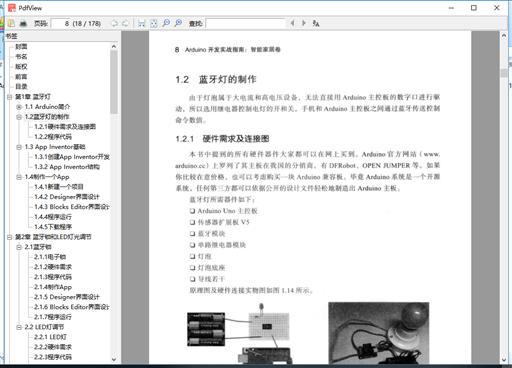Screen dimensions: 512x368
Task: Click the document vertical scrollbar thumb
Action: coord(504,73)
